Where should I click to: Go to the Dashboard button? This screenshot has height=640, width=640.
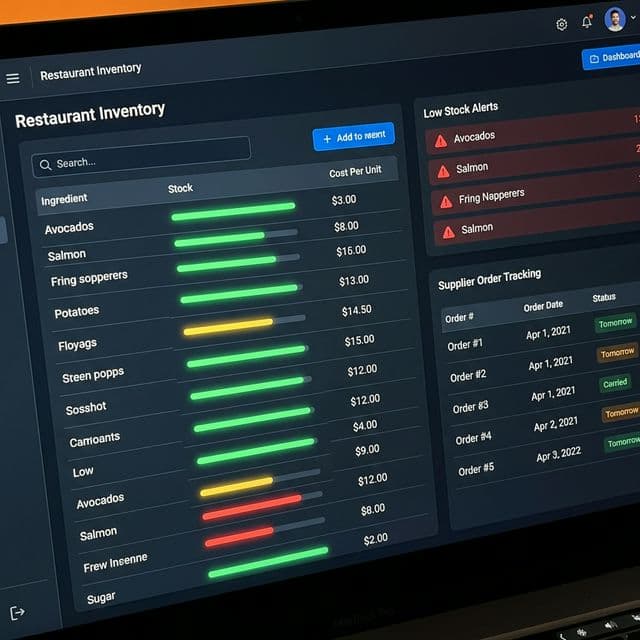tap(611, 58)
